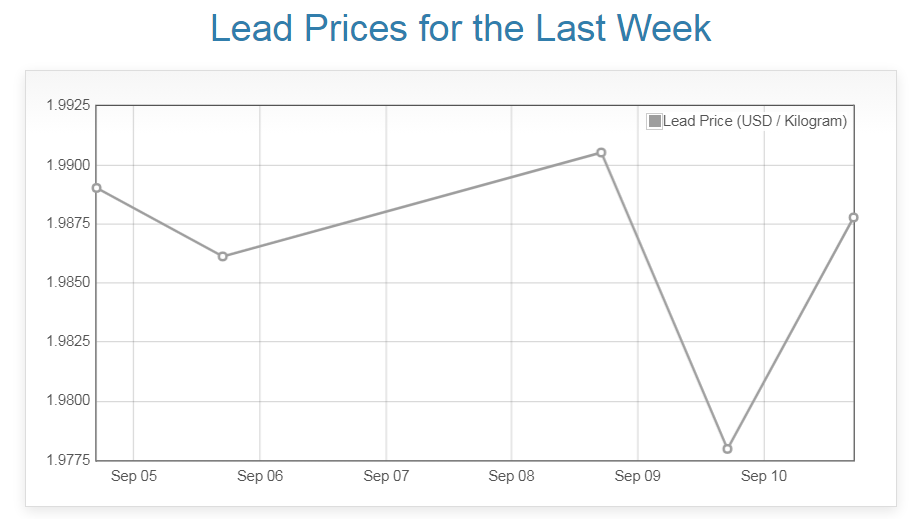Select the 1.9875 price axis label
This screenshot has height=519, width=912.
pos(68,223)
